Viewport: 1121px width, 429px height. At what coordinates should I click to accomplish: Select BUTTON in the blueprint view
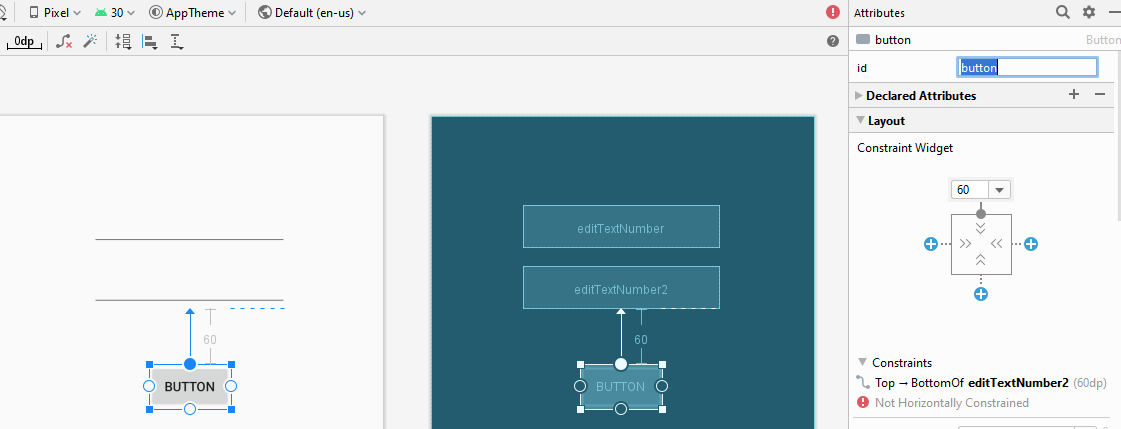tap(621, 387)
